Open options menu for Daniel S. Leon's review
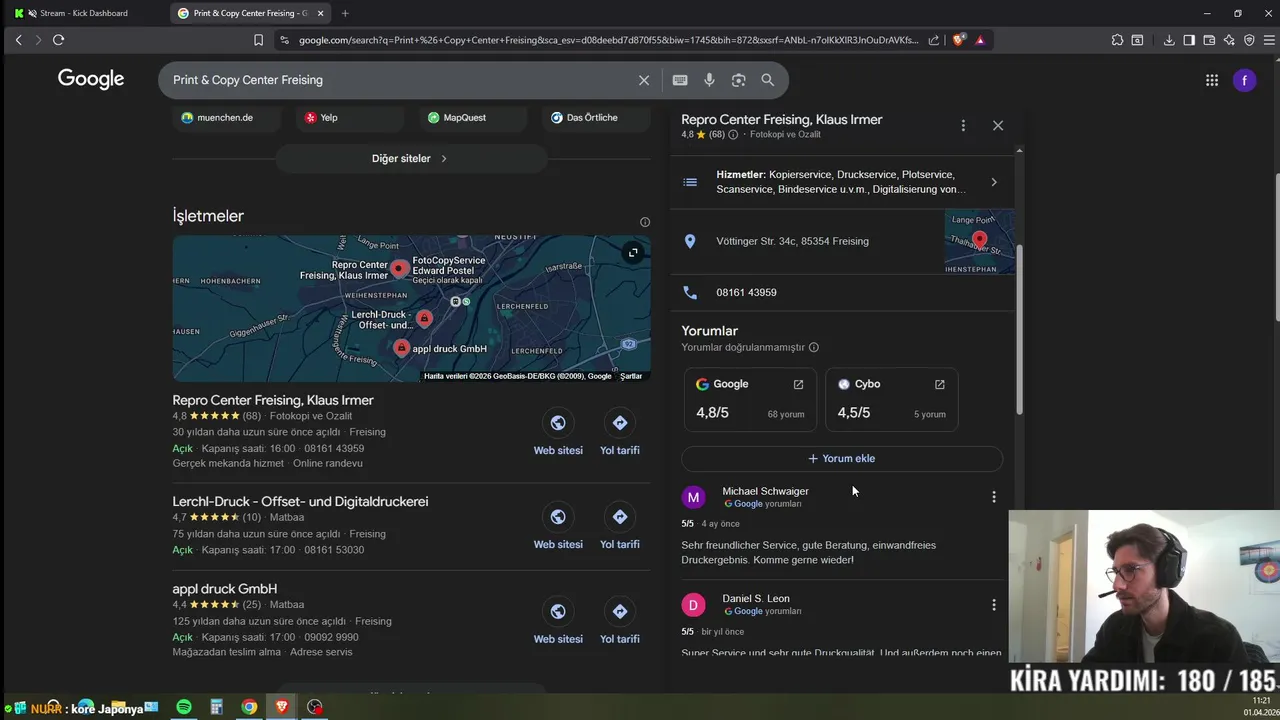 click(x=994, y=605)
